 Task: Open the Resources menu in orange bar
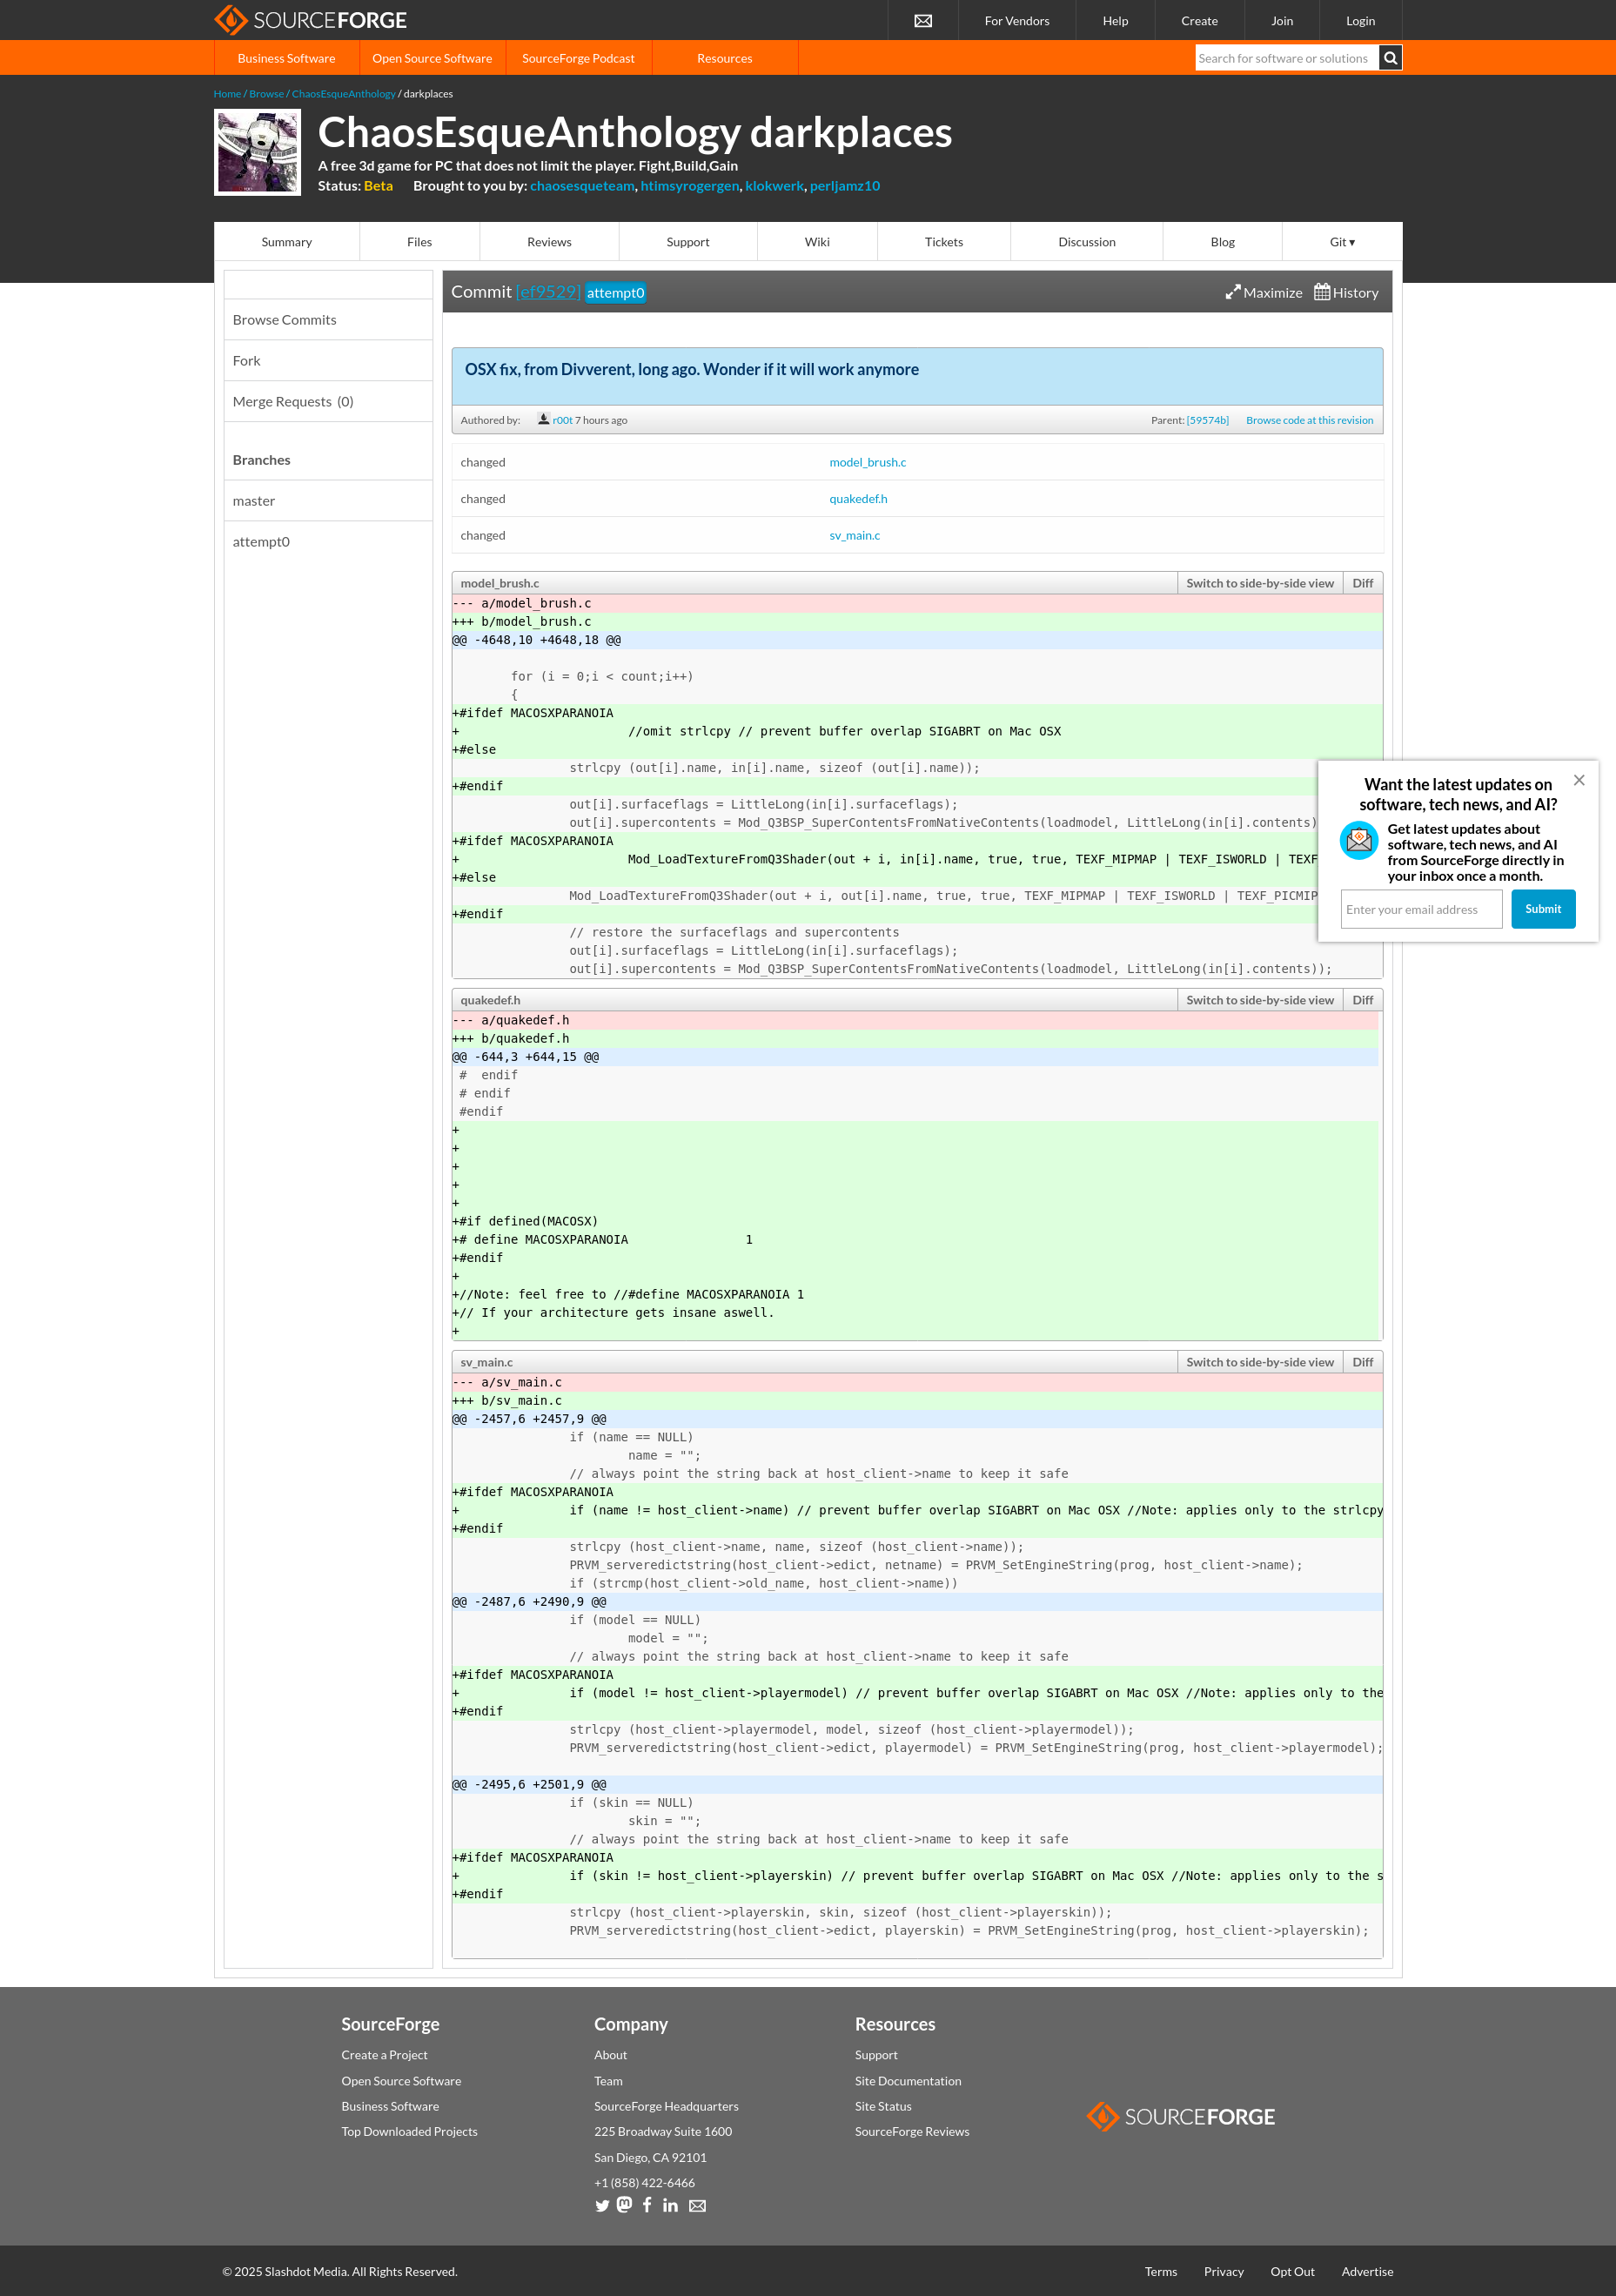point(725,58)
